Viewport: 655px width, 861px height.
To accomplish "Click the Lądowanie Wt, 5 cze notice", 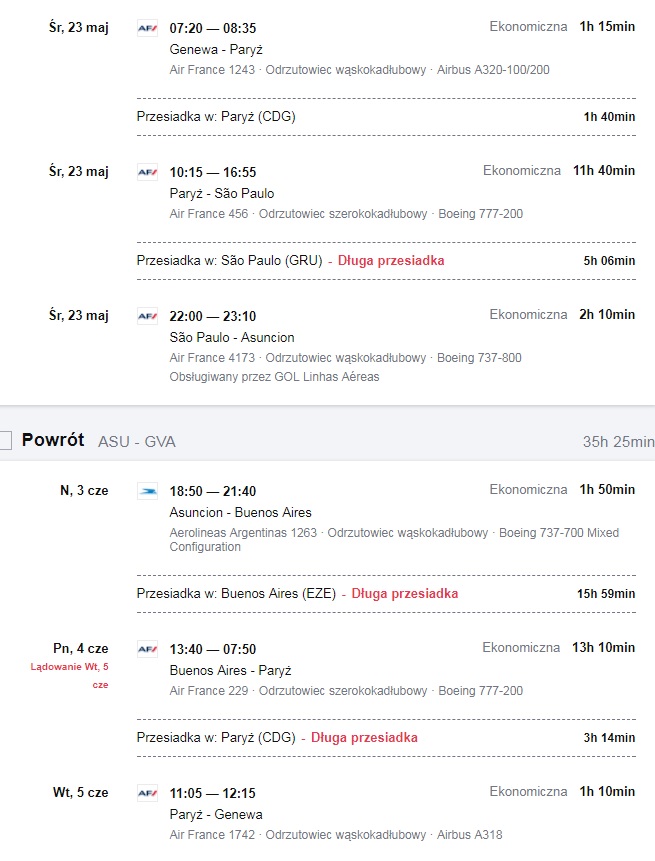I will coord(69,675).
